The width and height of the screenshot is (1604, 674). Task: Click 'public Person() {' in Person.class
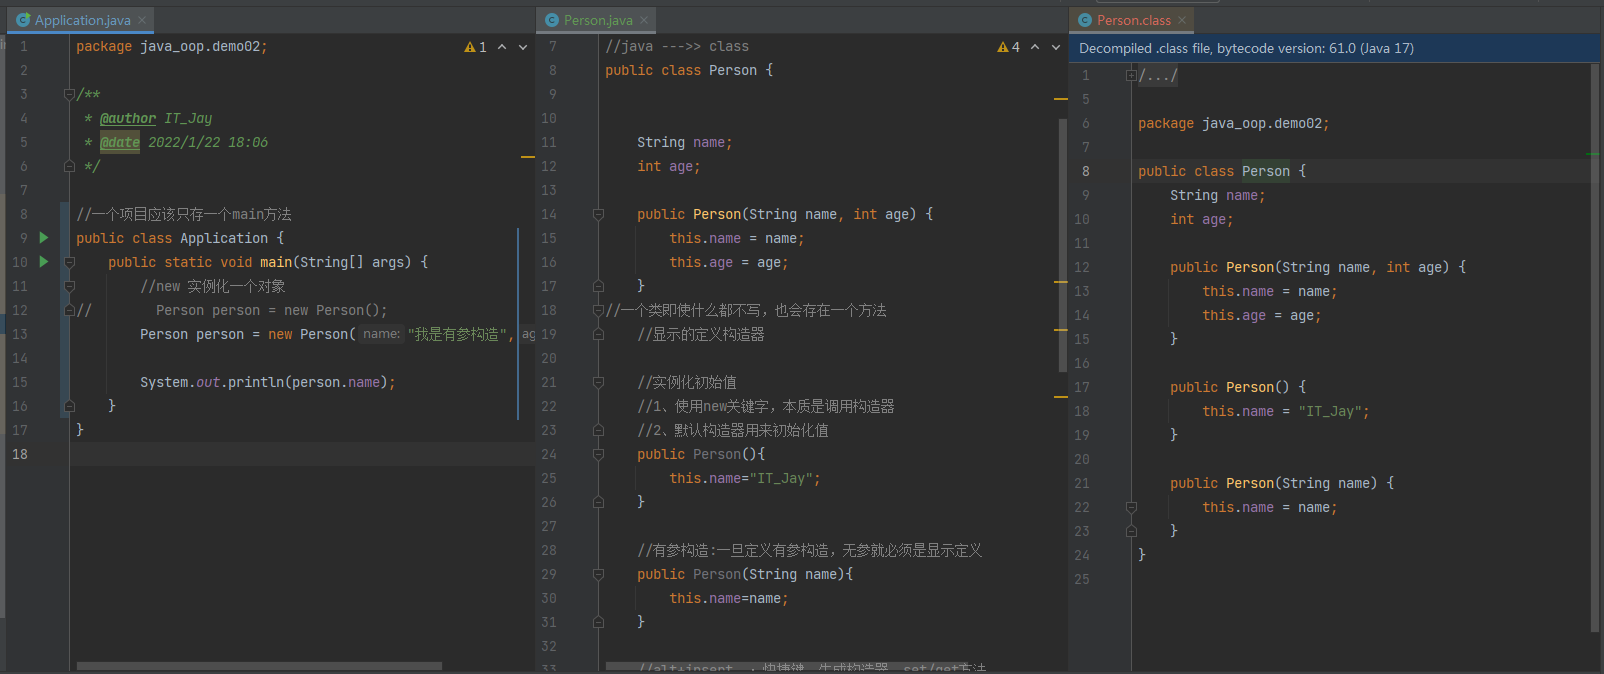point(1238,387)
